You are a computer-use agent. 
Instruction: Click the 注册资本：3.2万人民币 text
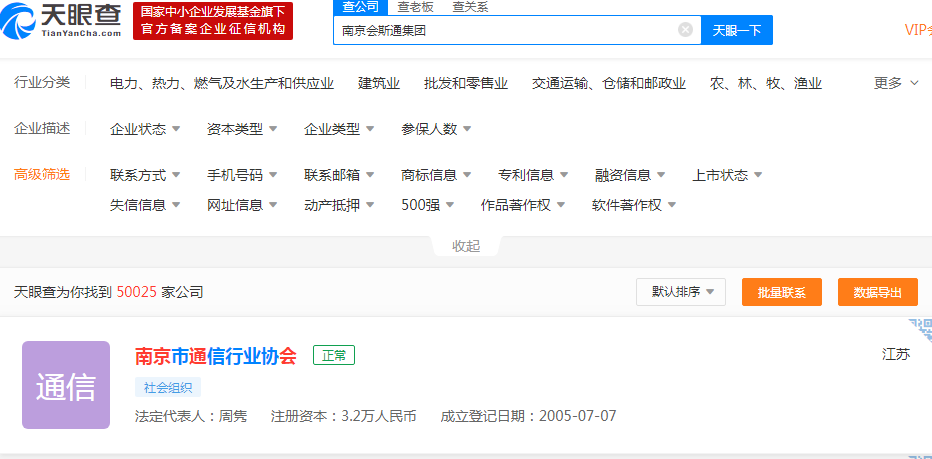click(x=344, y=416)
